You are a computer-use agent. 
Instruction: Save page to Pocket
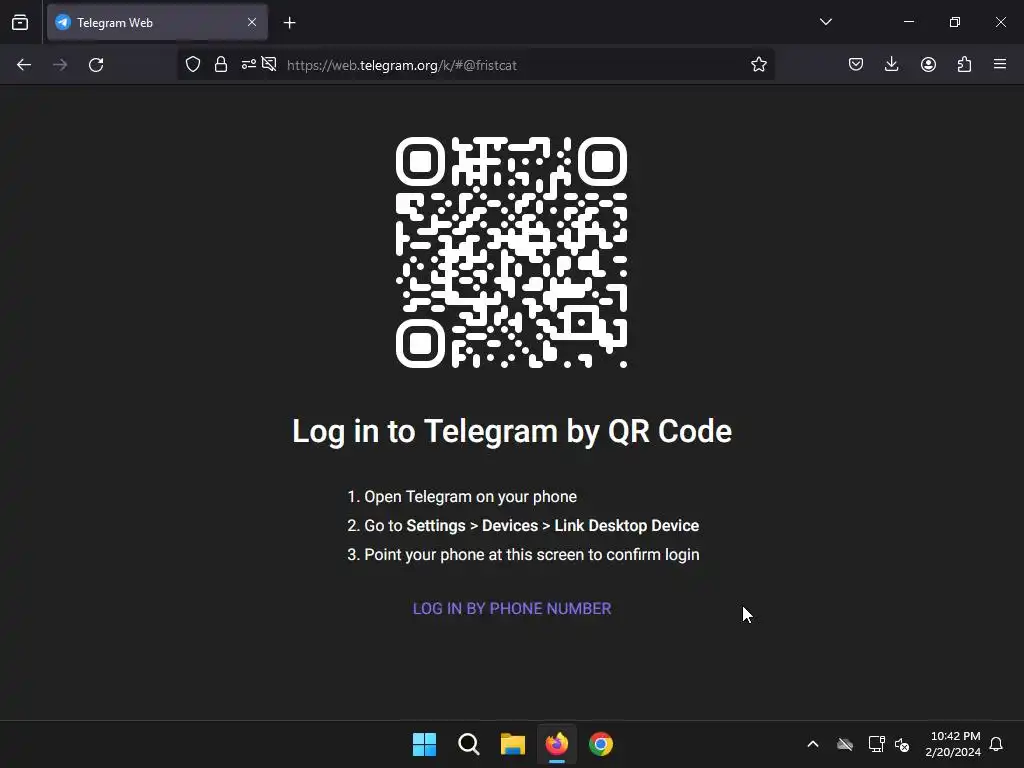856,65
